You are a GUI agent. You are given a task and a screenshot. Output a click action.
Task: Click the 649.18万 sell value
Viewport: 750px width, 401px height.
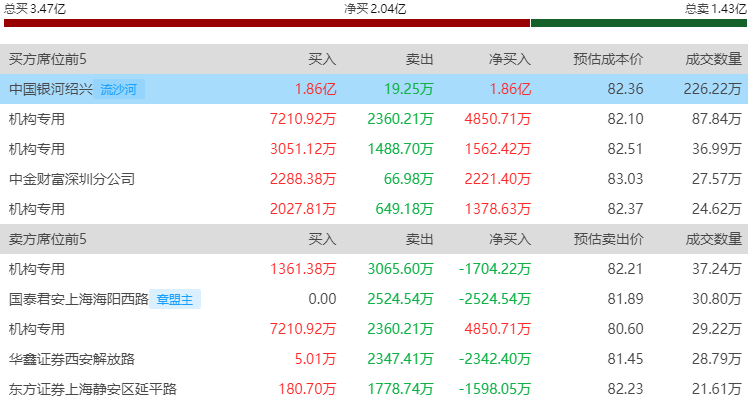tap(405, 209)
